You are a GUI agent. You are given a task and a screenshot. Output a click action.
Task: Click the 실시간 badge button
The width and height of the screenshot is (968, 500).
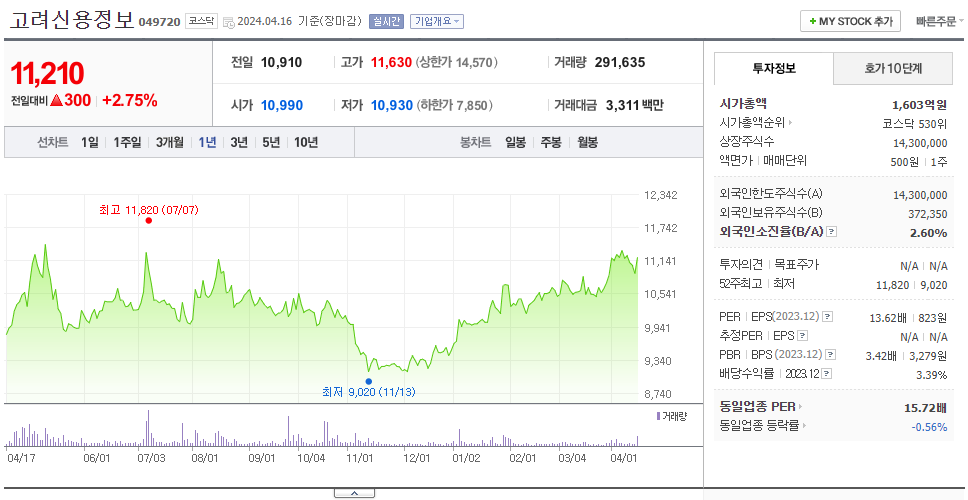[386, 22]
